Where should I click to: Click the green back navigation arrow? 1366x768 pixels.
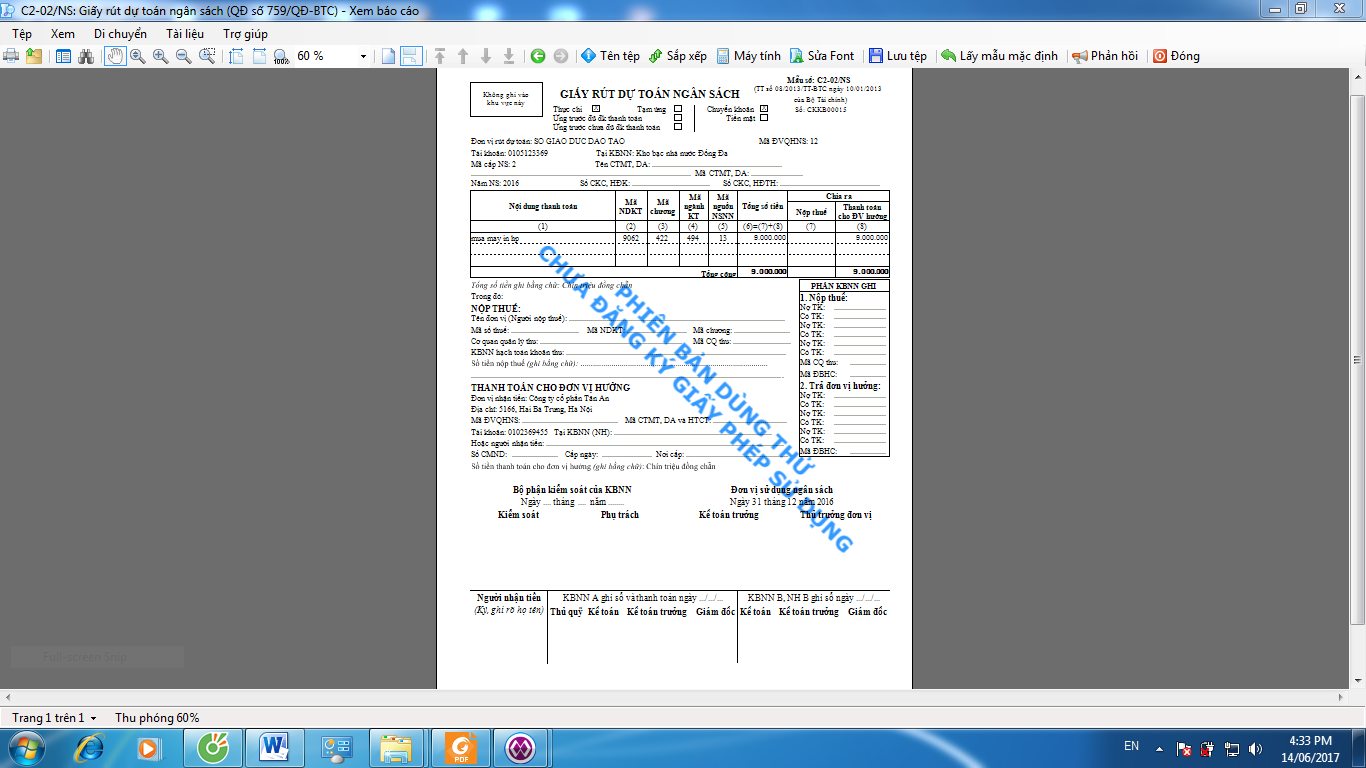click(x=538, y=56)
